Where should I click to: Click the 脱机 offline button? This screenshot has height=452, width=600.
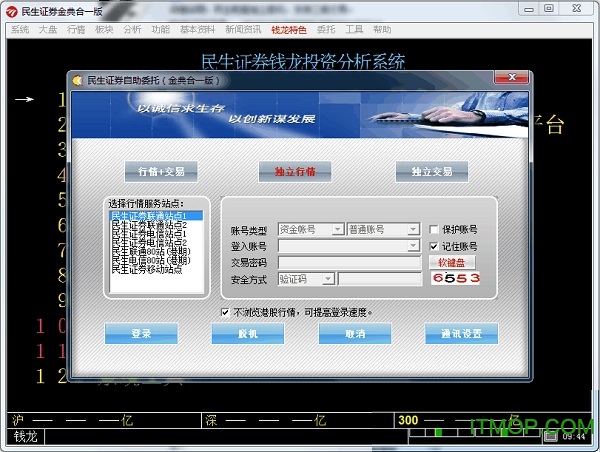click(248, 334)
